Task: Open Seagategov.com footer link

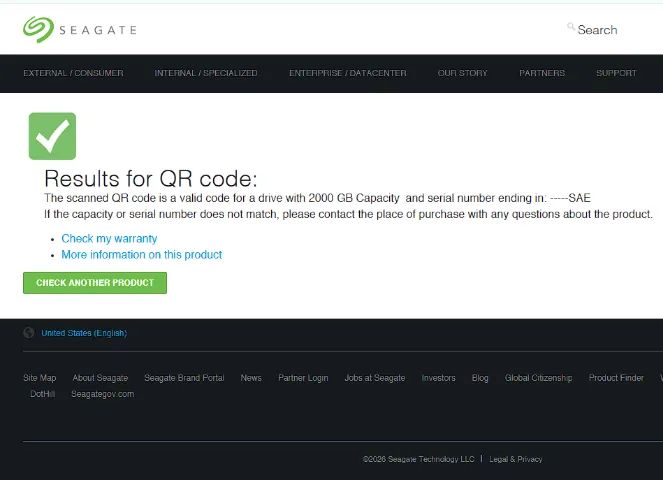Action: coord(103,394)
